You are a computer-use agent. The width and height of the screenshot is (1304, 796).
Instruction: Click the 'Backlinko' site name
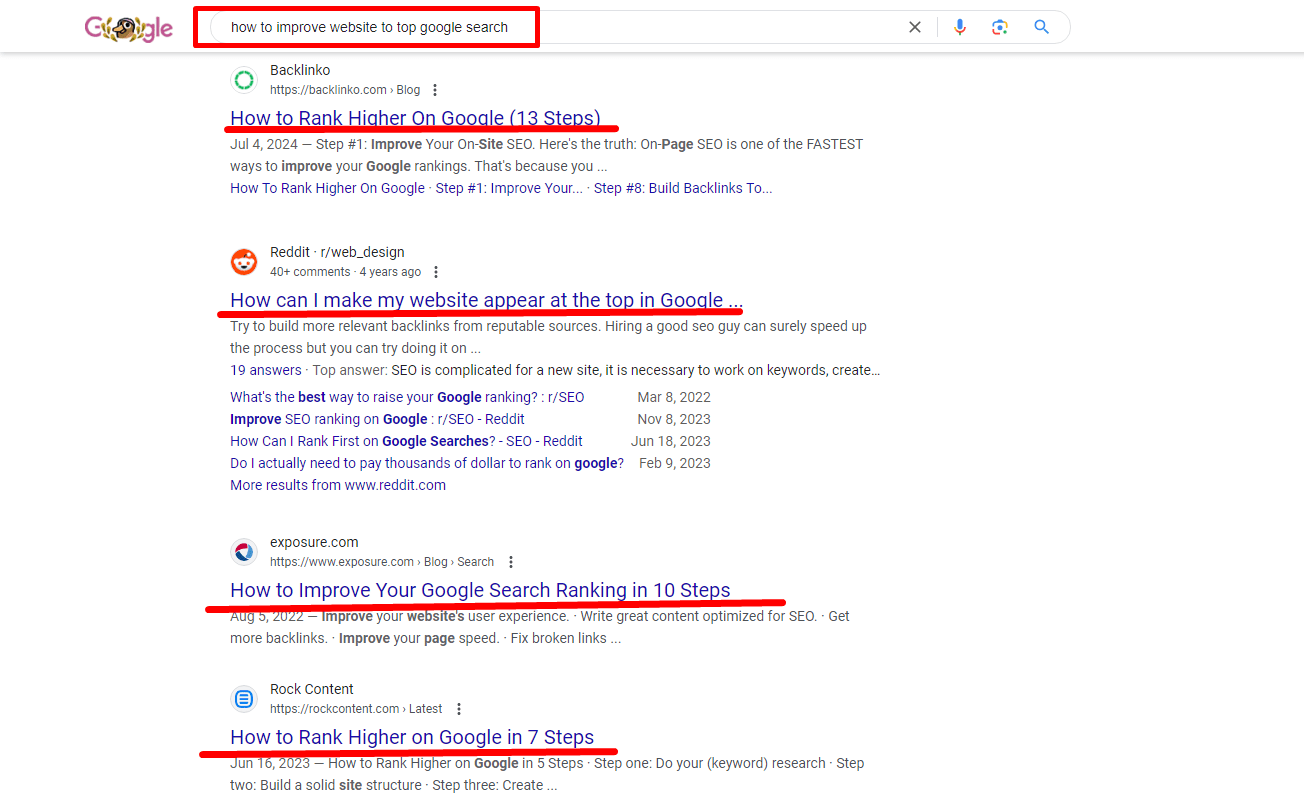300,70
